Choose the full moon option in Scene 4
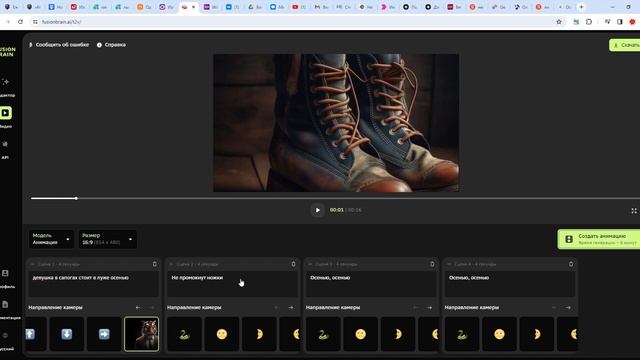 (499, 334)
